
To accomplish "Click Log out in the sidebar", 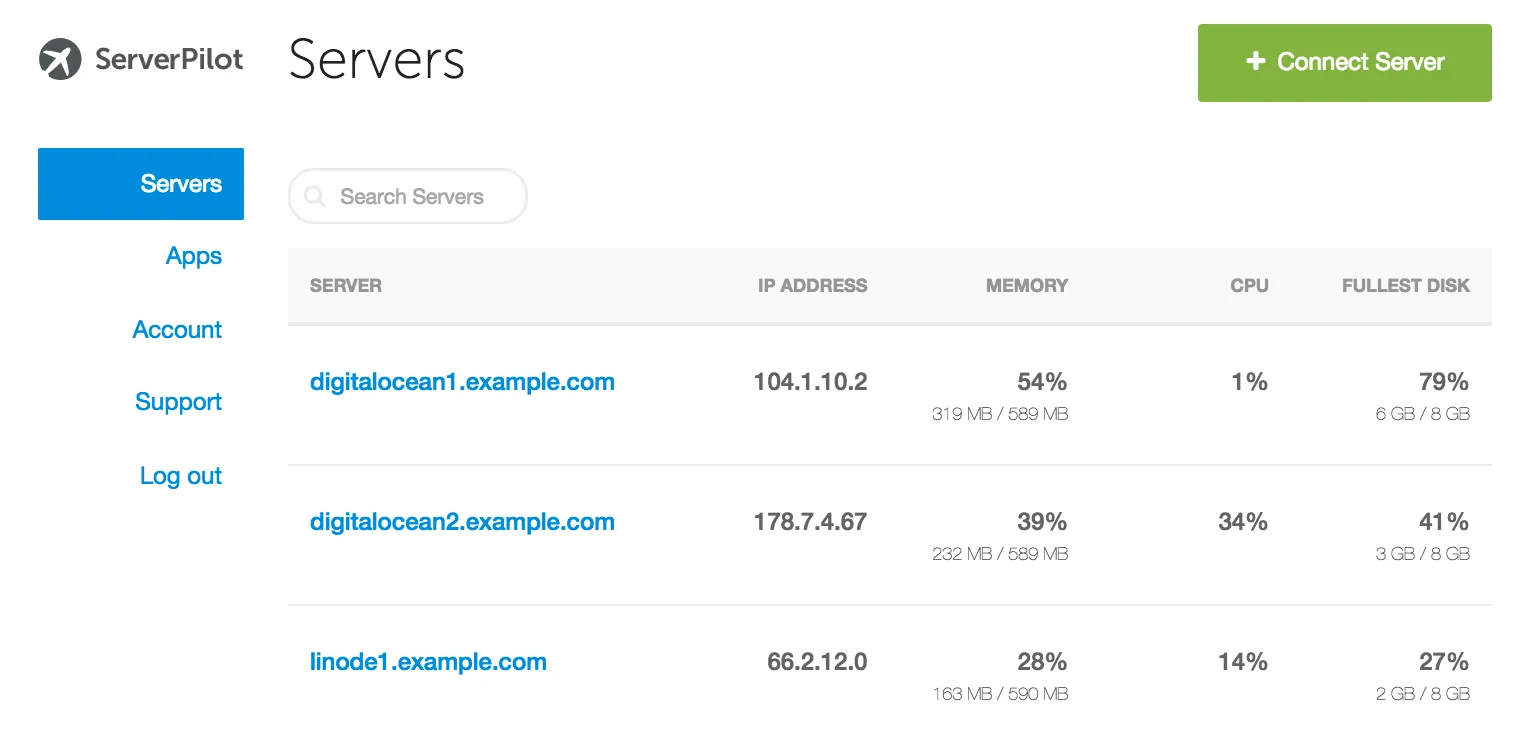I will [x=180, y=476].
